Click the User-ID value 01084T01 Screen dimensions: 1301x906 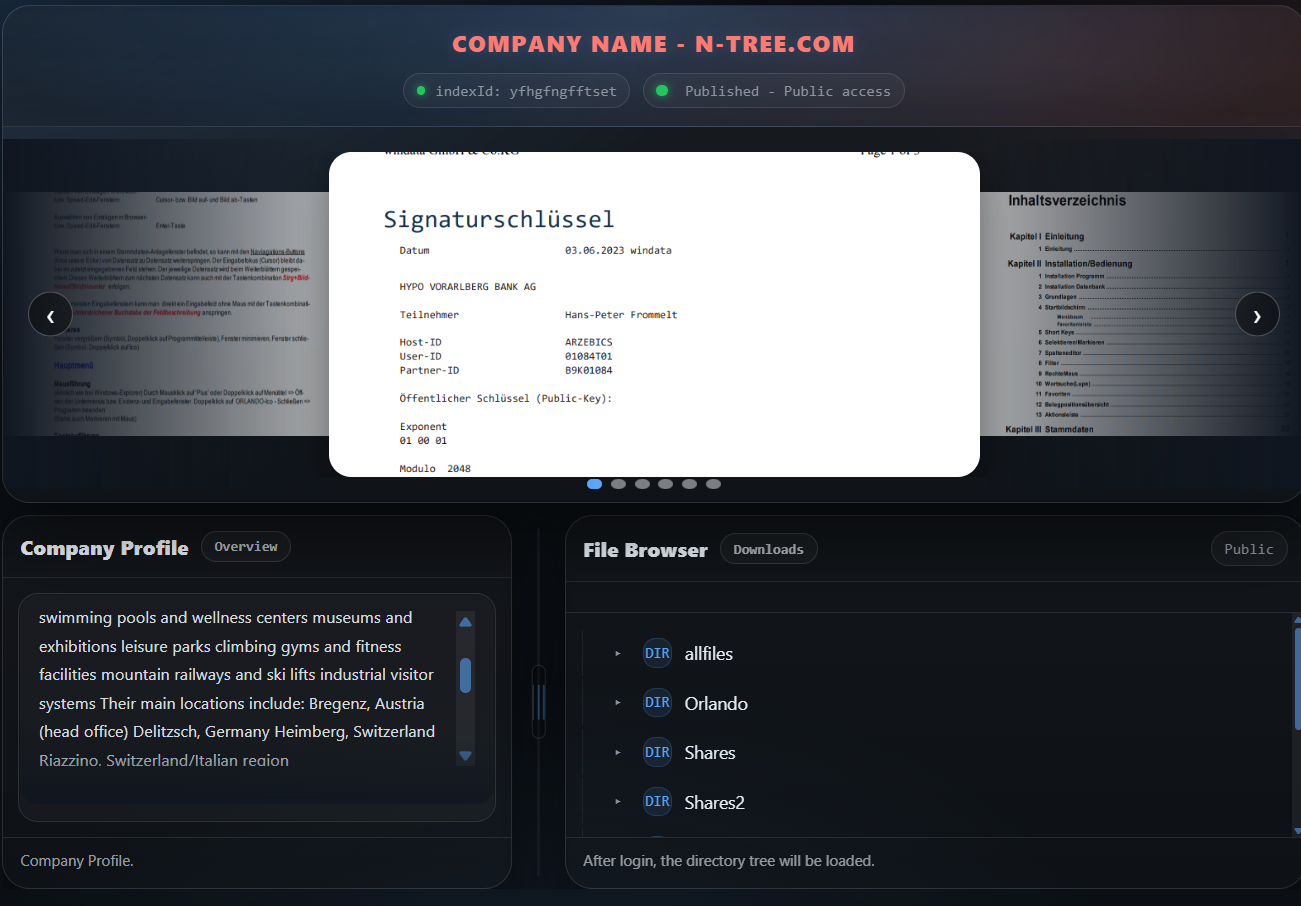[589, 356]
